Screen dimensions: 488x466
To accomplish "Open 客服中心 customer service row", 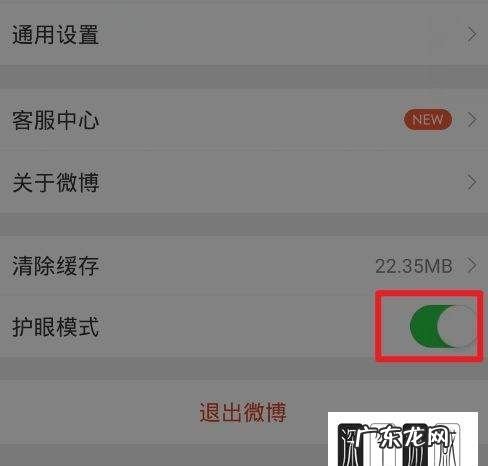I will coord(244,120).
